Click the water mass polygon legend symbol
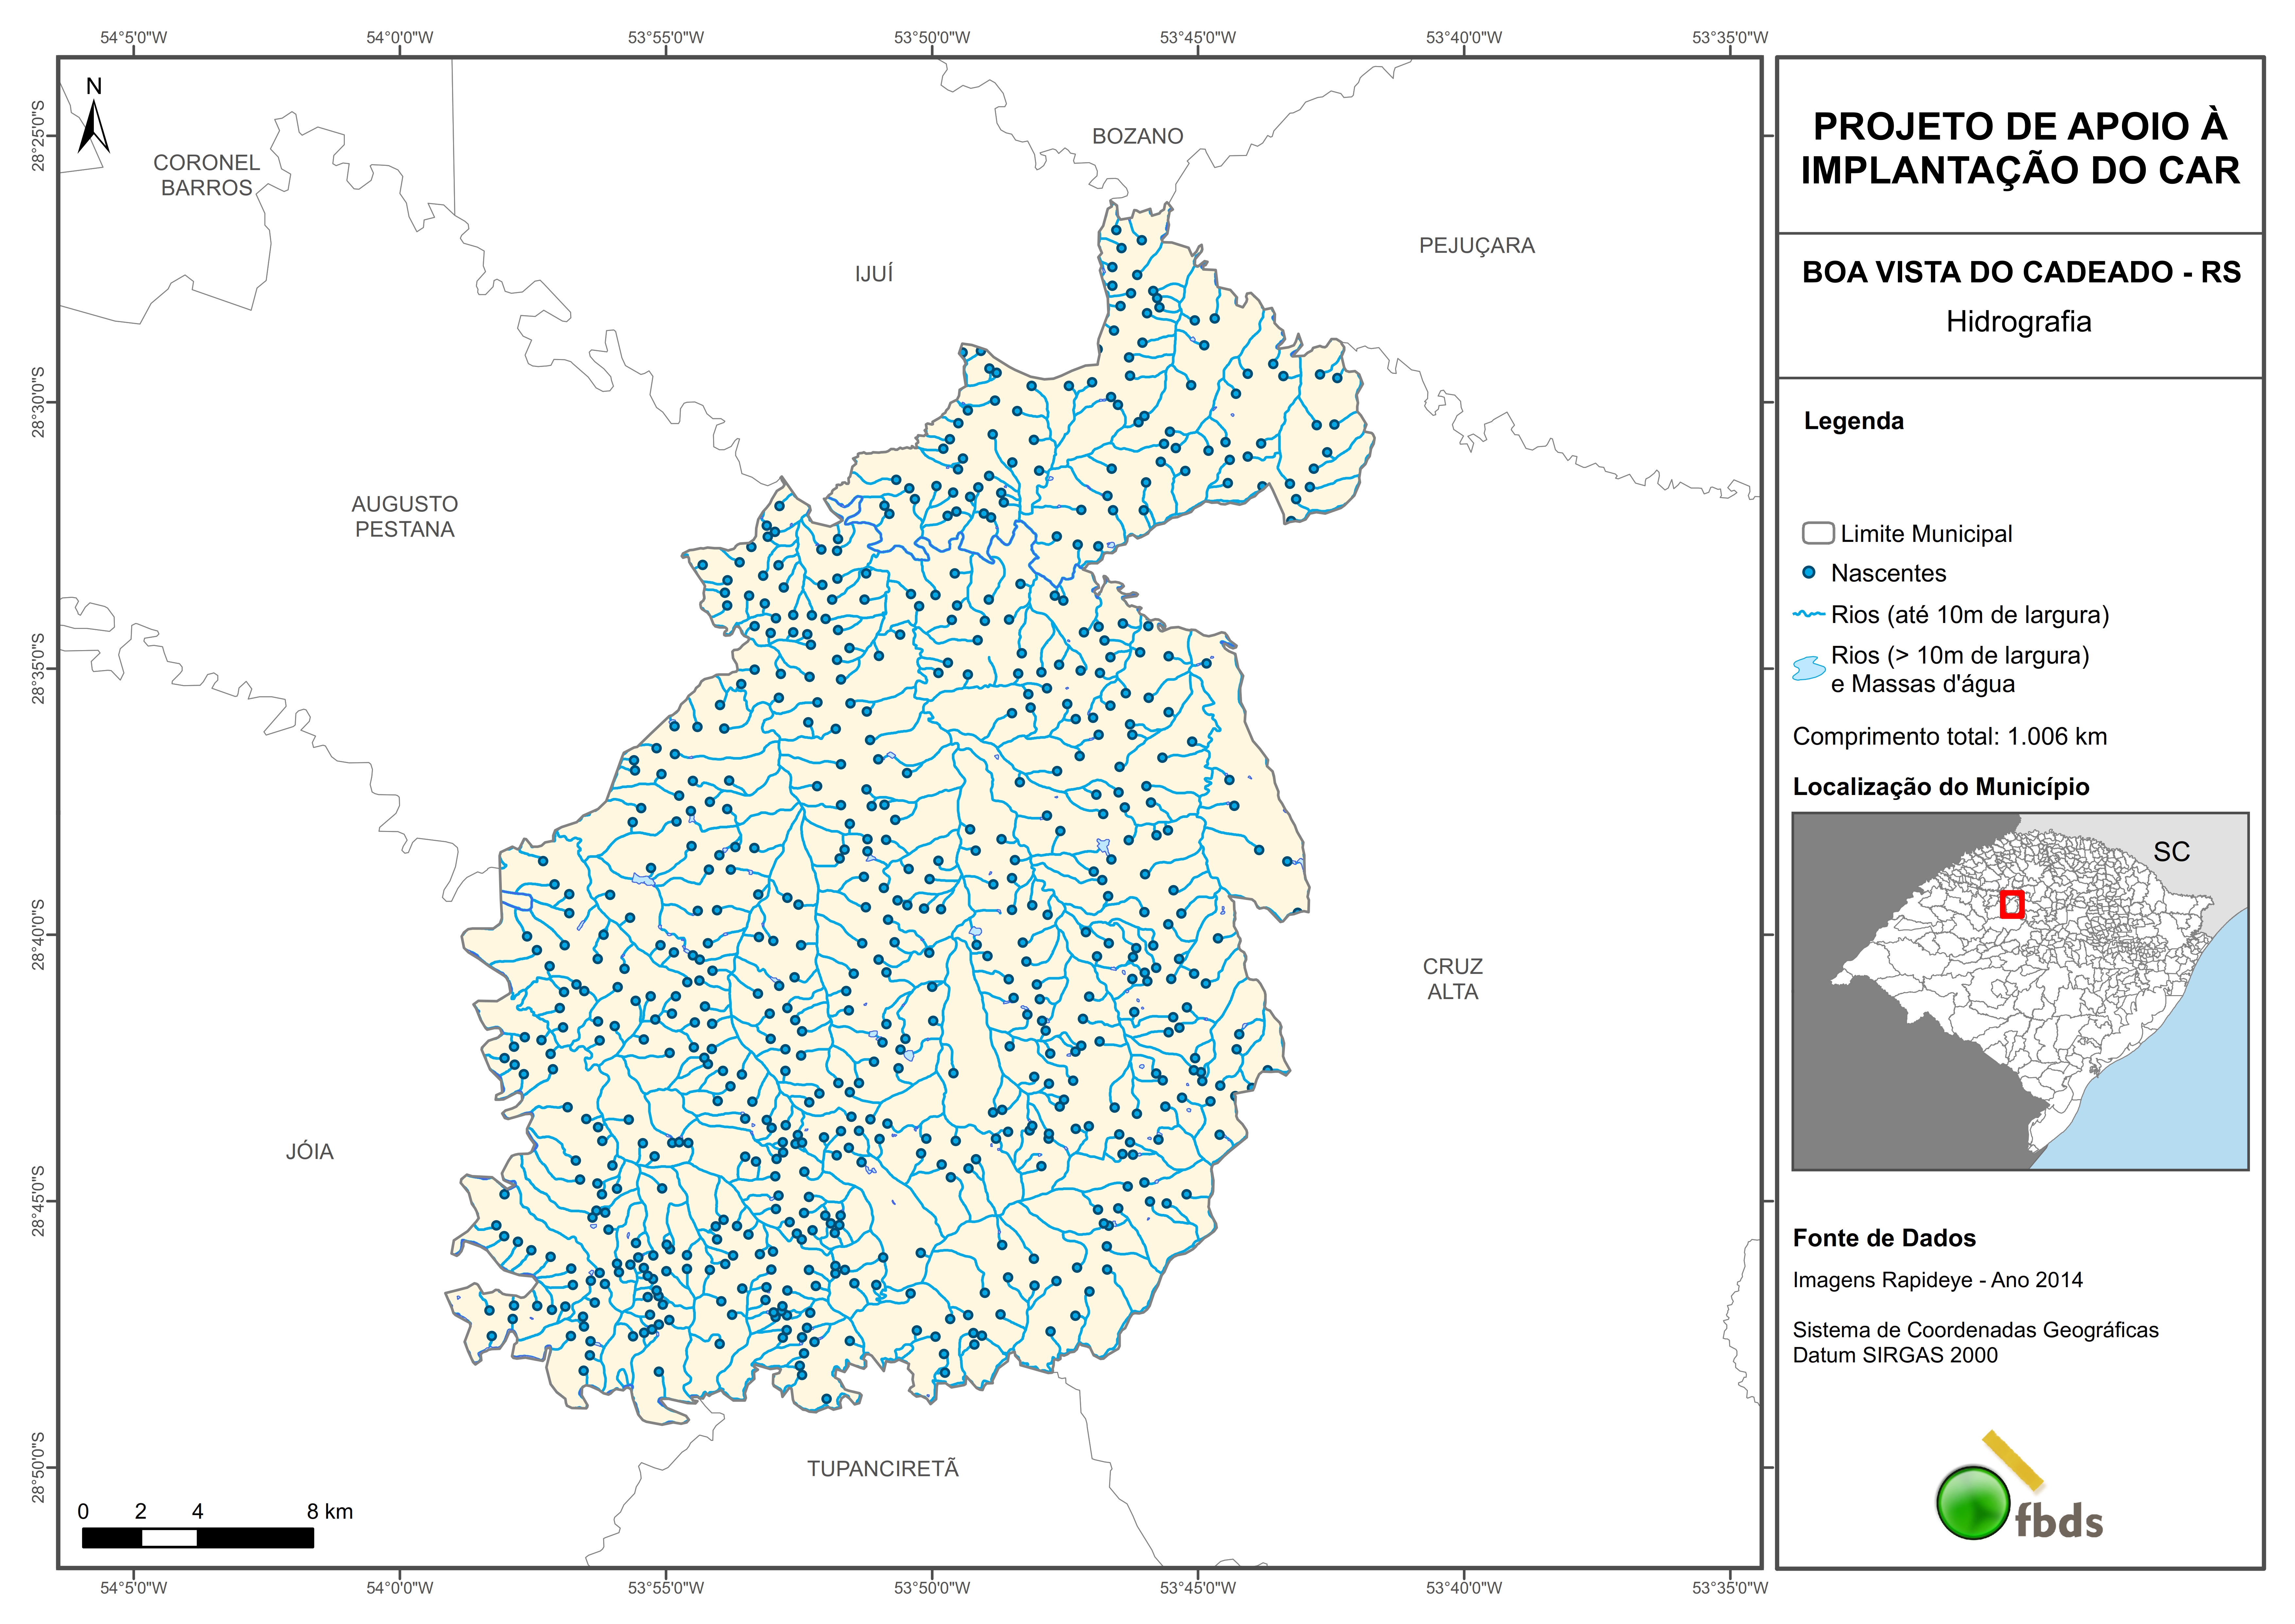Screen dimensions: 2295x1624 pos(1809,668)
